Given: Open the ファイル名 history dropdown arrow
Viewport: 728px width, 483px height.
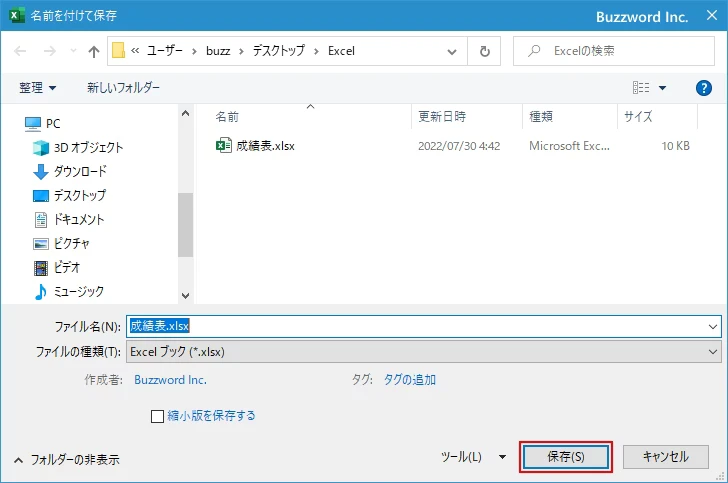Looking at the screenshot, I should (712, 326).
